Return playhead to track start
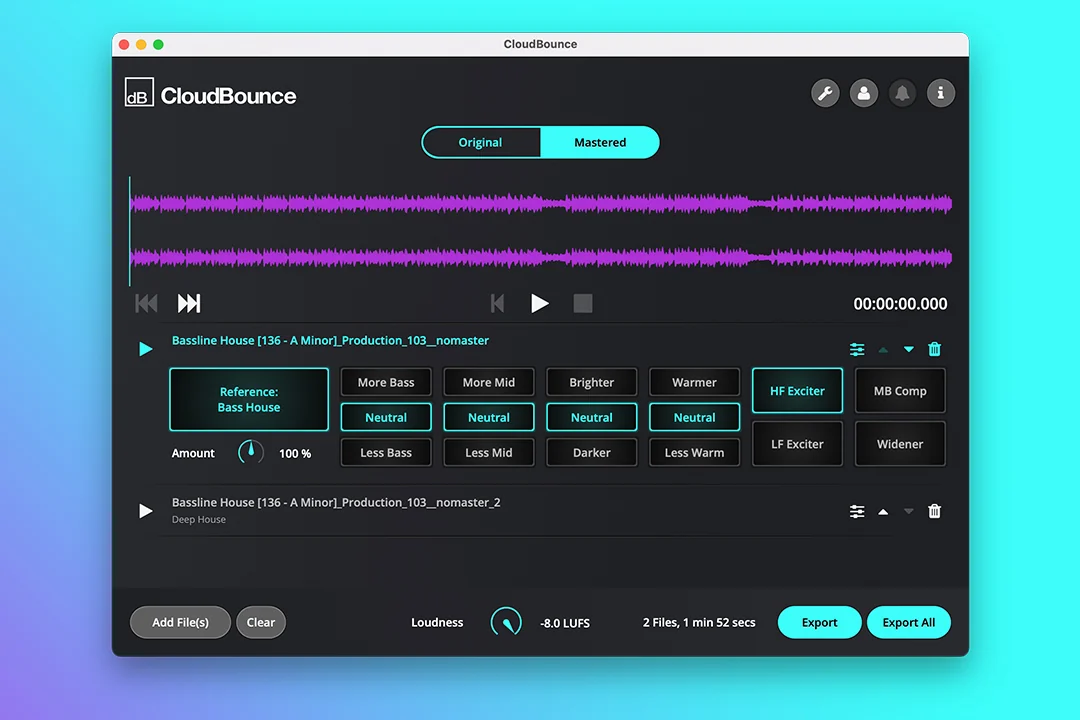This screenshot has width=1080, height=720. tap(497, 303)
